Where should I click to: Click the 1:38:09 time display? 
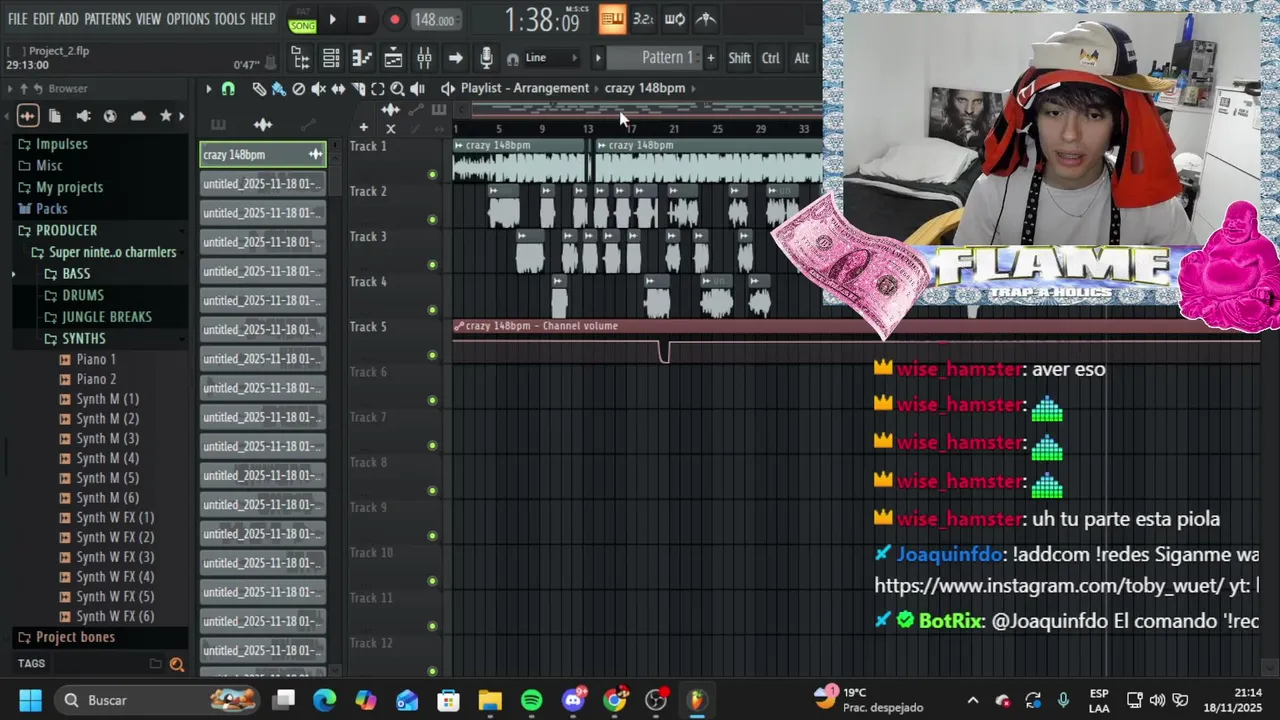(541, 19)
